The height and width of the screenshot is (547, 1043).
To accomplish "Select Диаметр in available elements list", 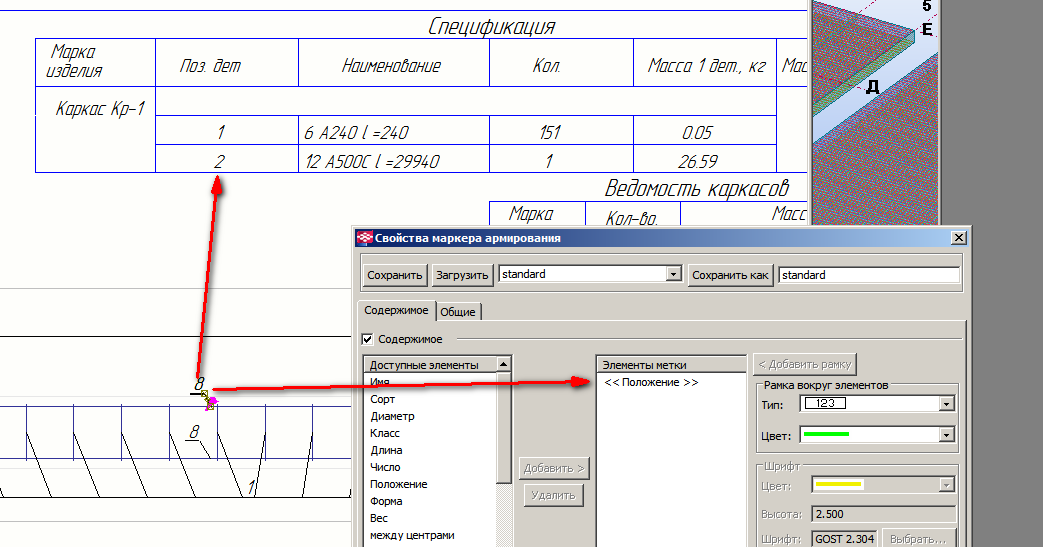I will (x=392, y=416).
